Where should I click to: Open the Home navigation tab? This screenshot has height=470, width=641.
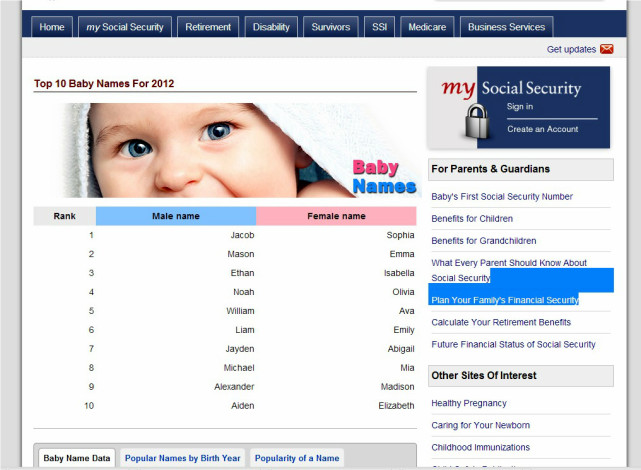pyautogui.click(x=51, y=27)
